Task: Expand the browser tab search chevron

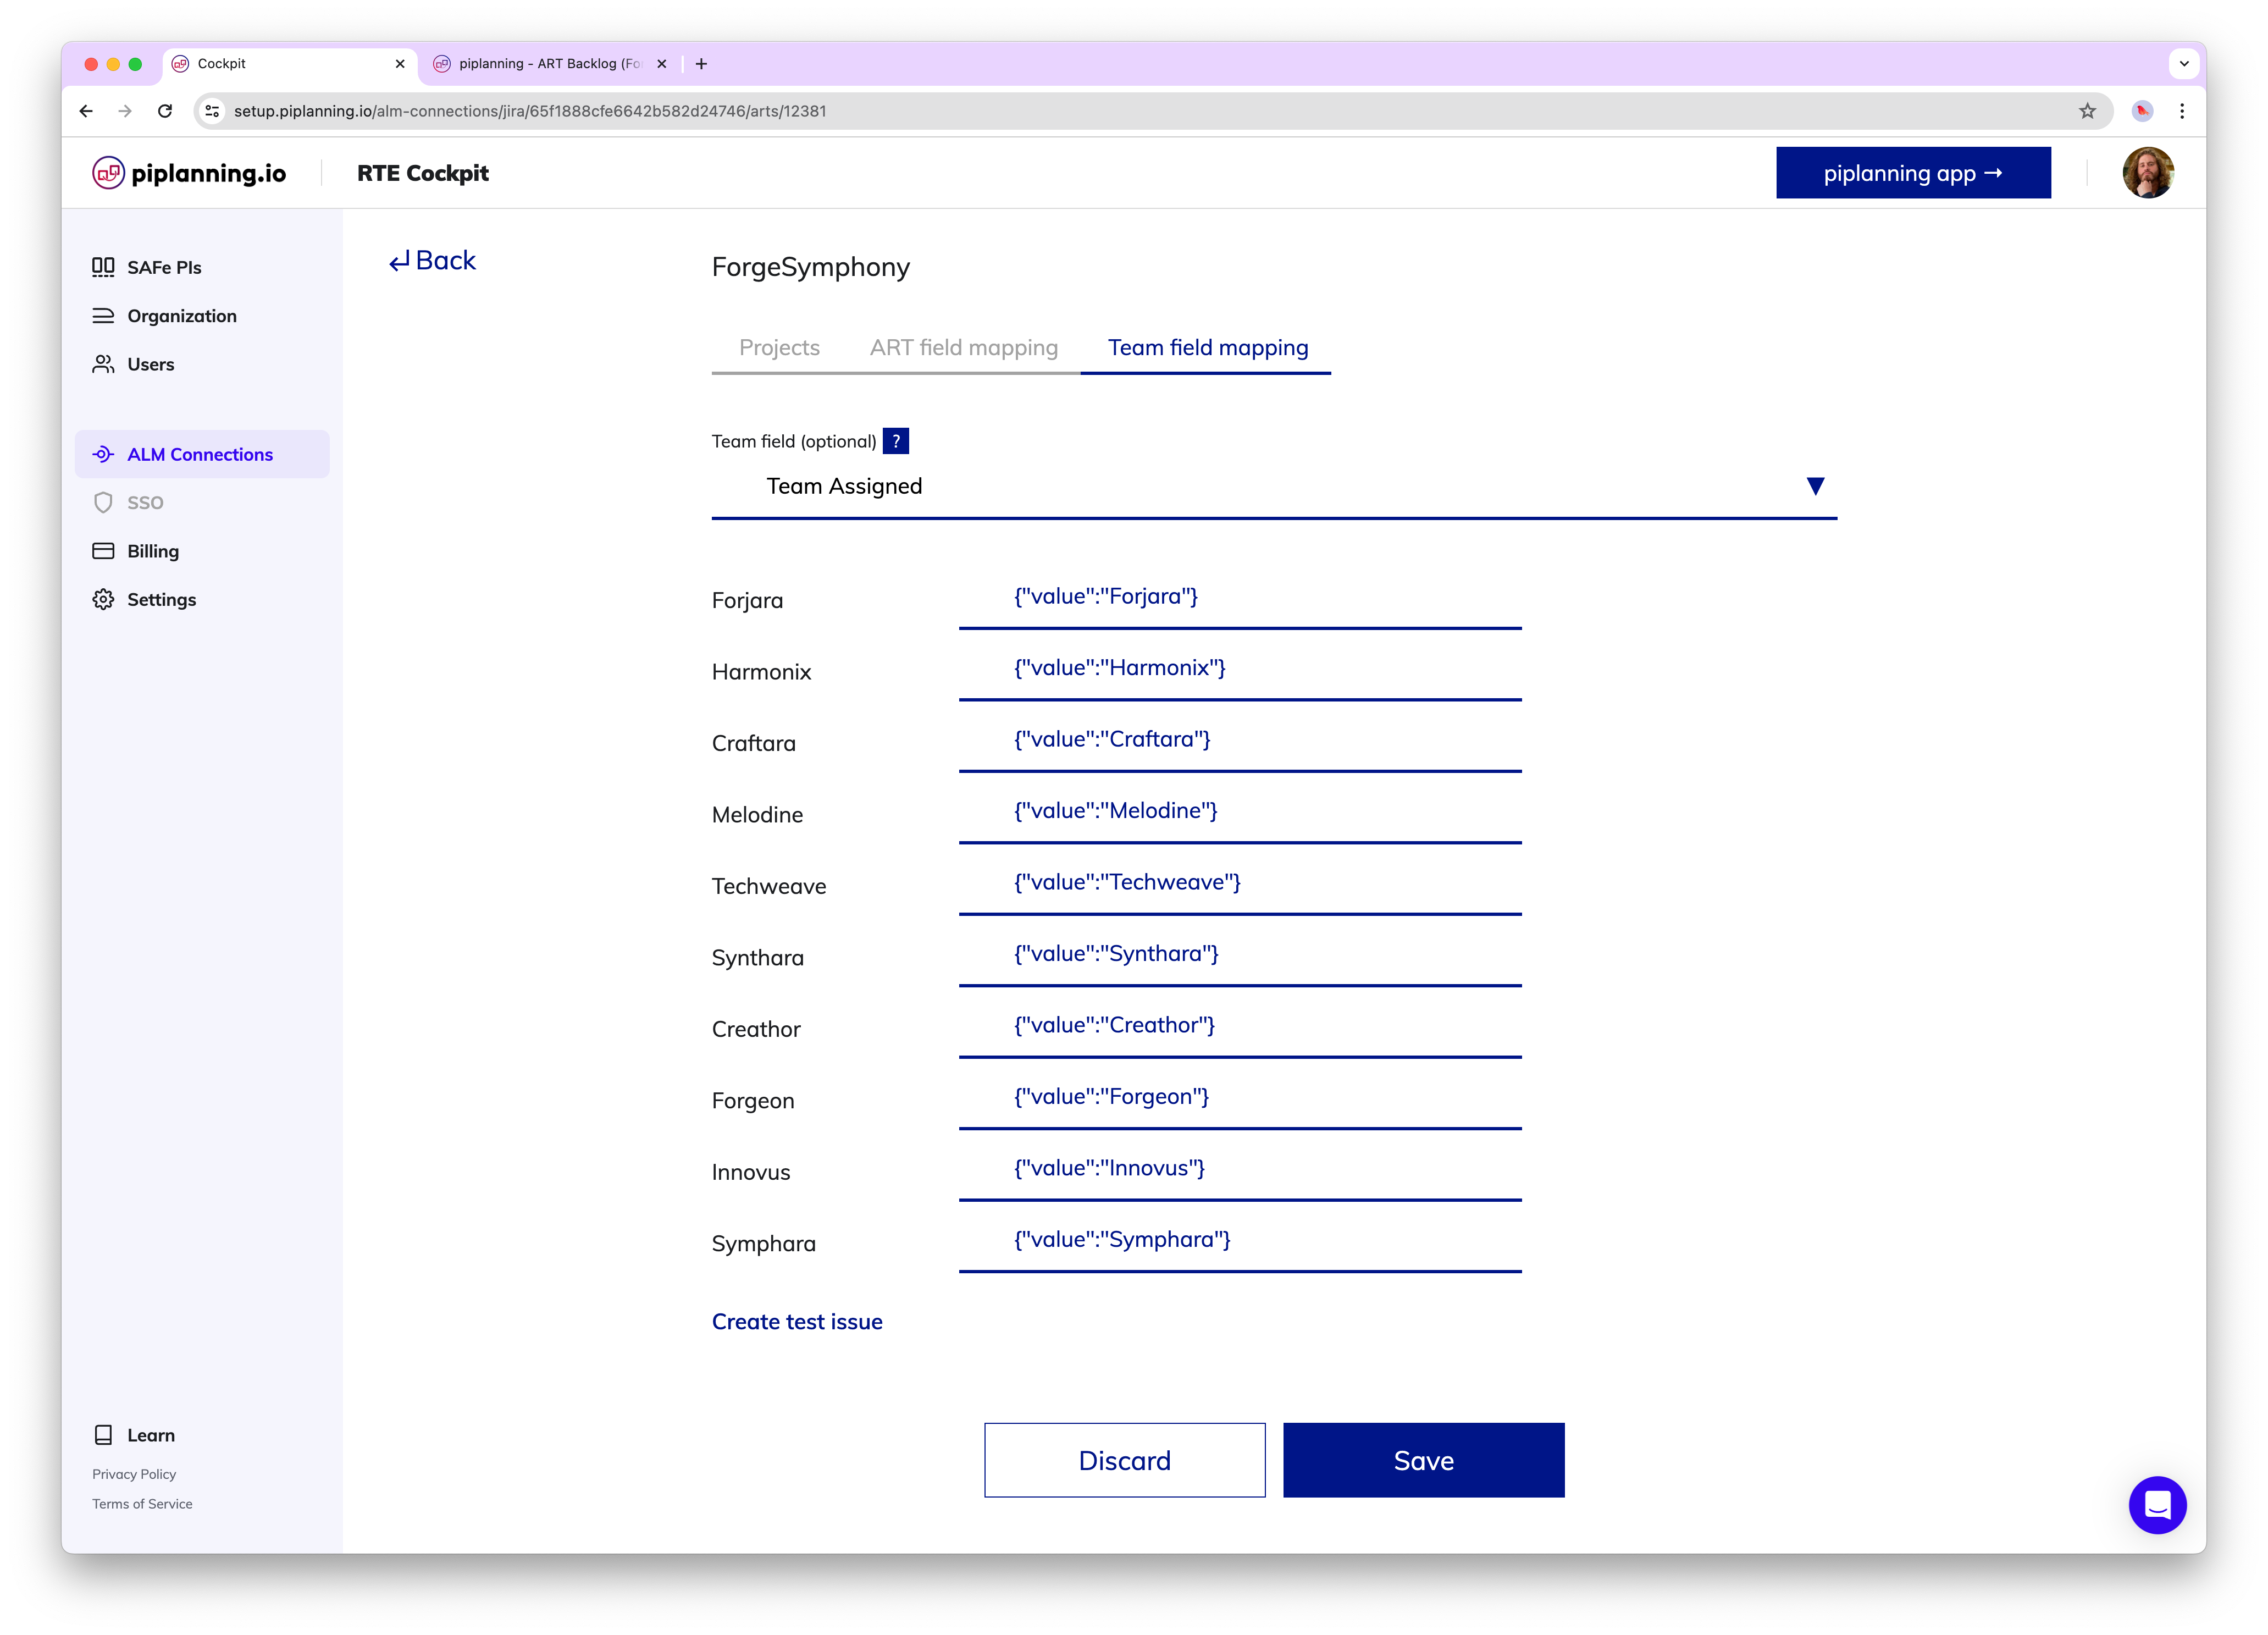Action: (2184, 63)
